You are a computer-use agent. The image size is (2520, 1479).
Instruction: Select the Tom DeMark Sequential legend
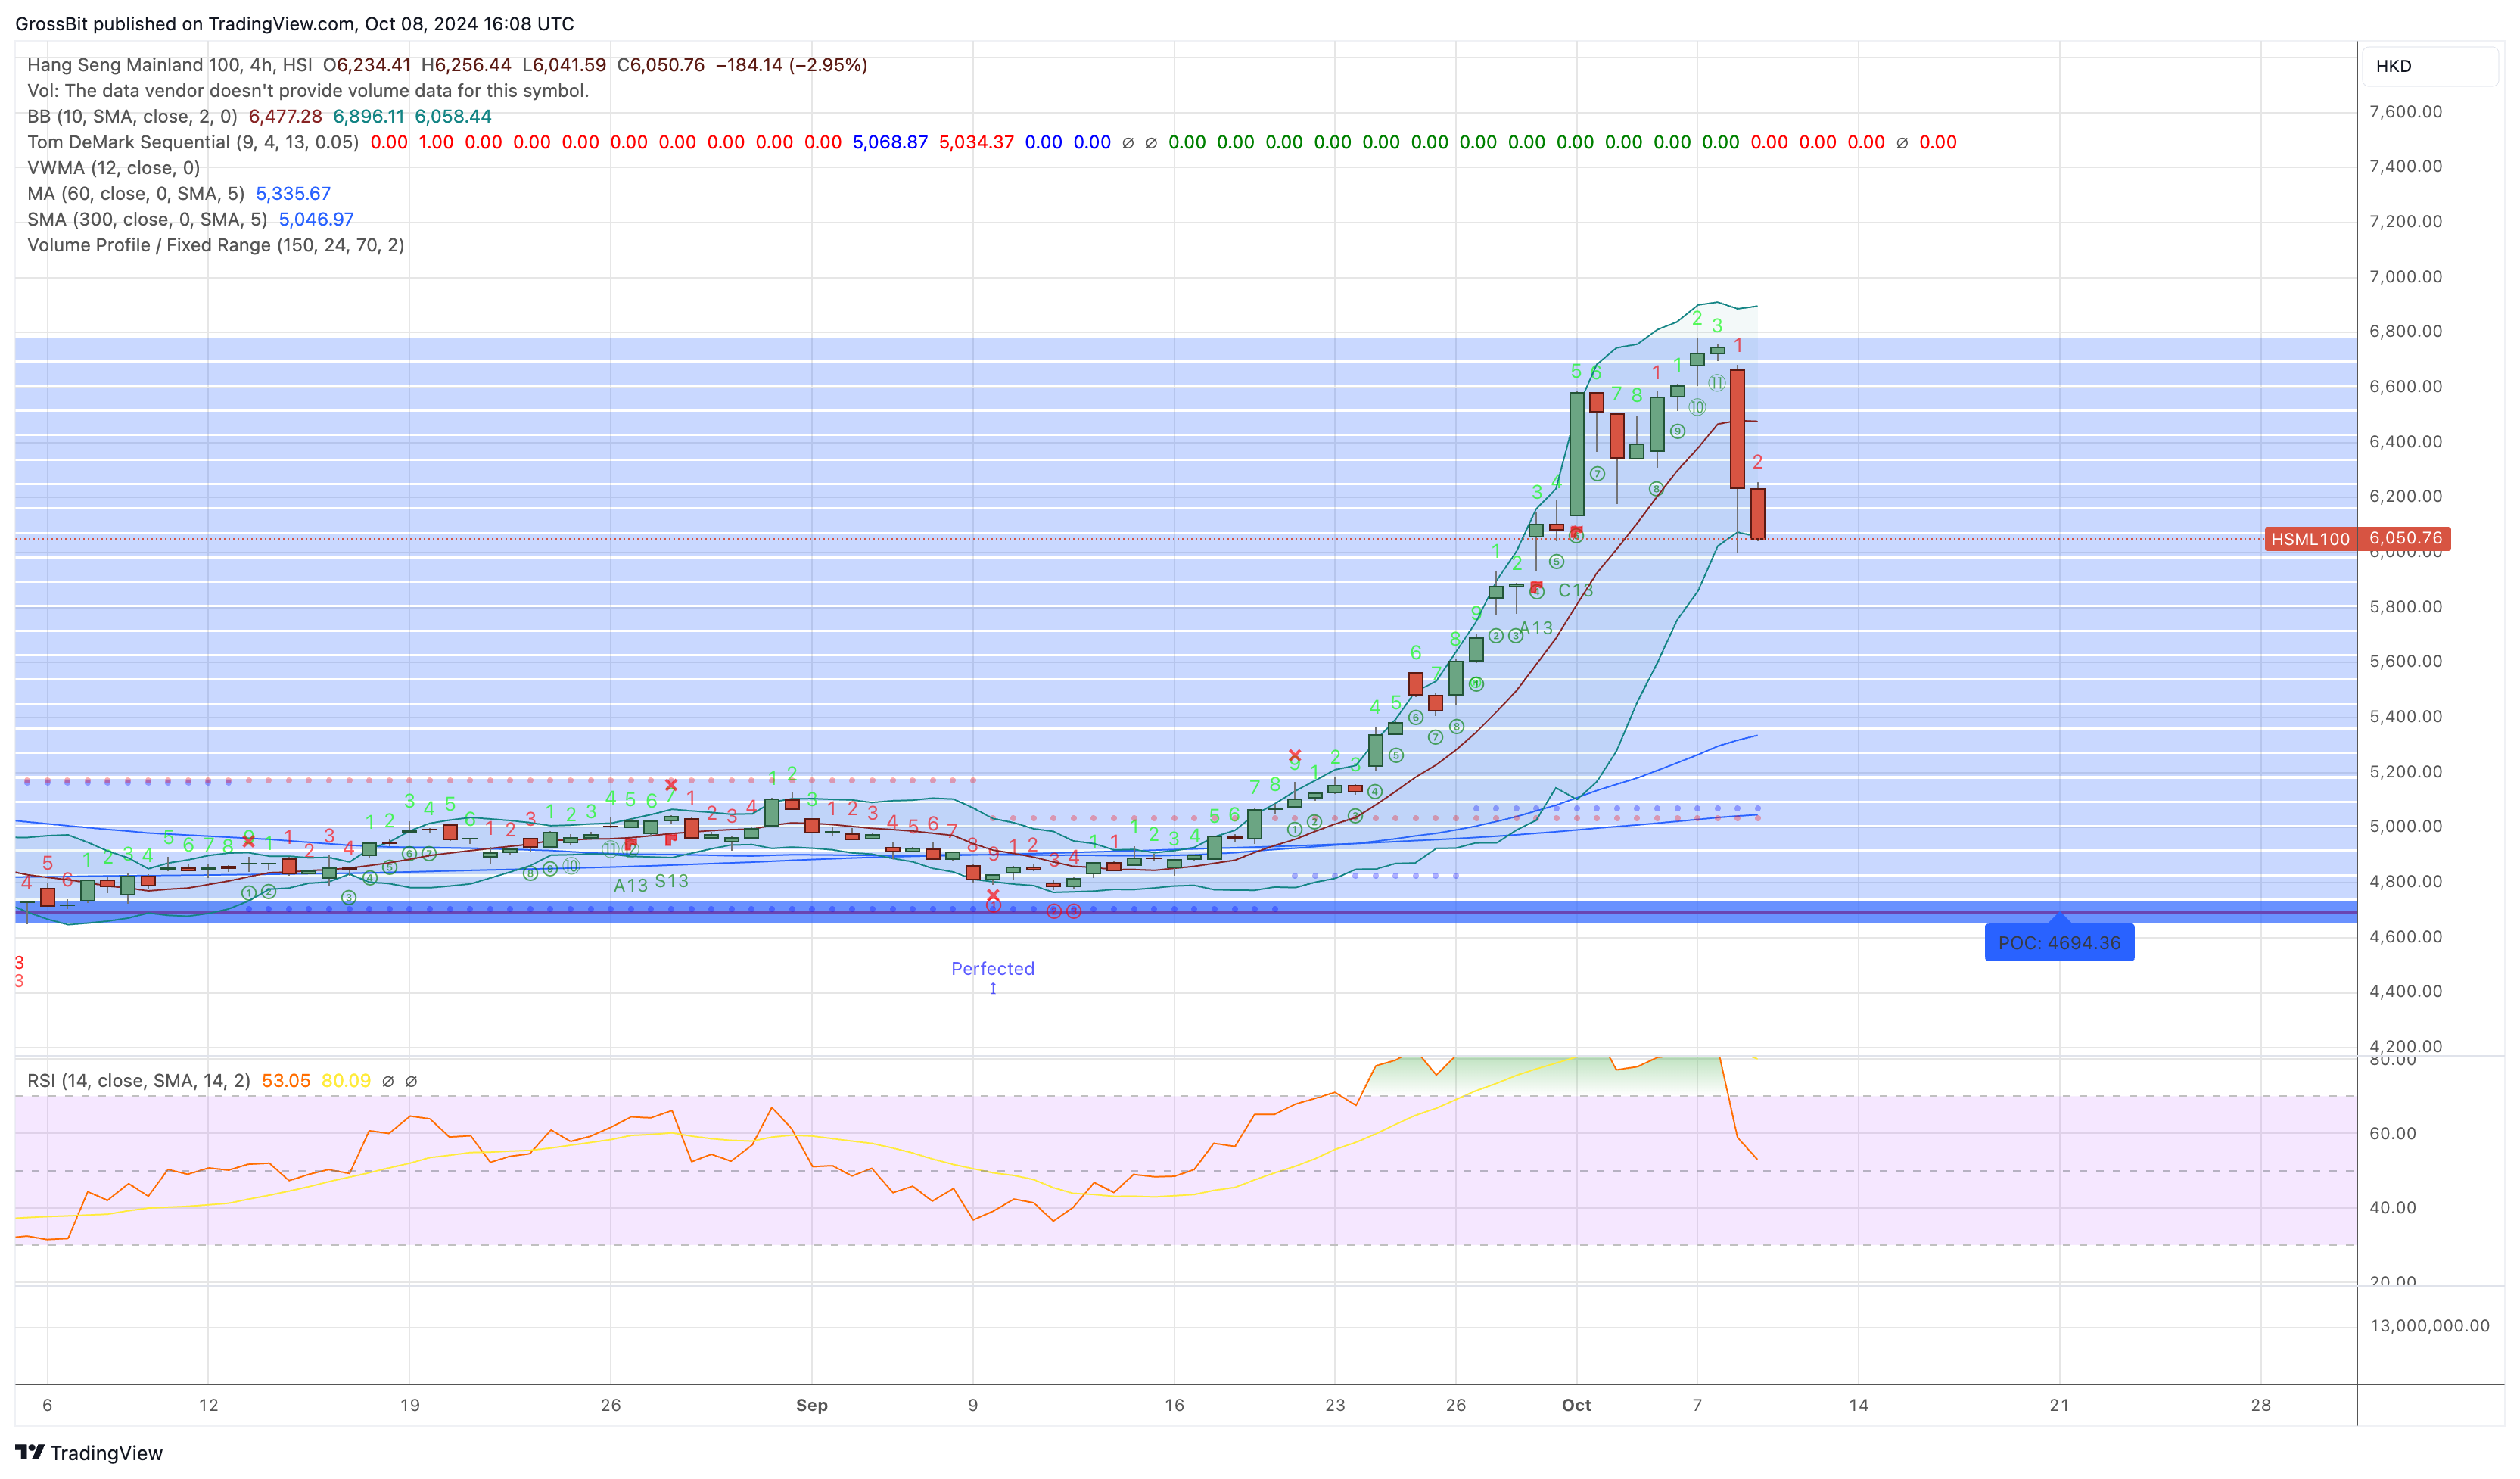[193, 142]
